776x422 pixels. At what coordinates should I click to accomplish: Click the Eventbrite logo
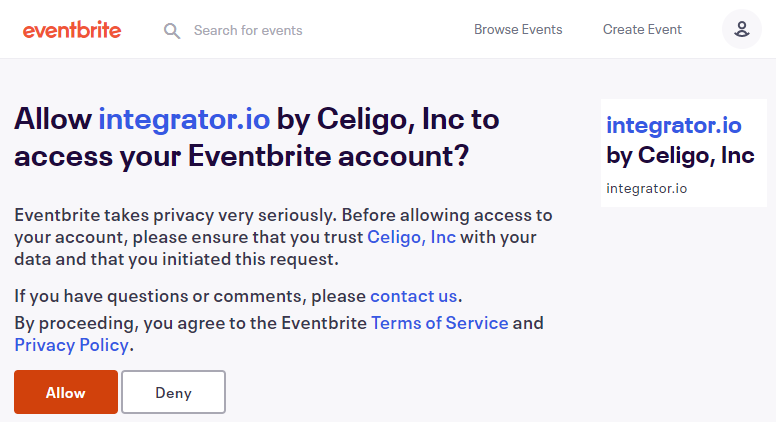coord(72,30)
